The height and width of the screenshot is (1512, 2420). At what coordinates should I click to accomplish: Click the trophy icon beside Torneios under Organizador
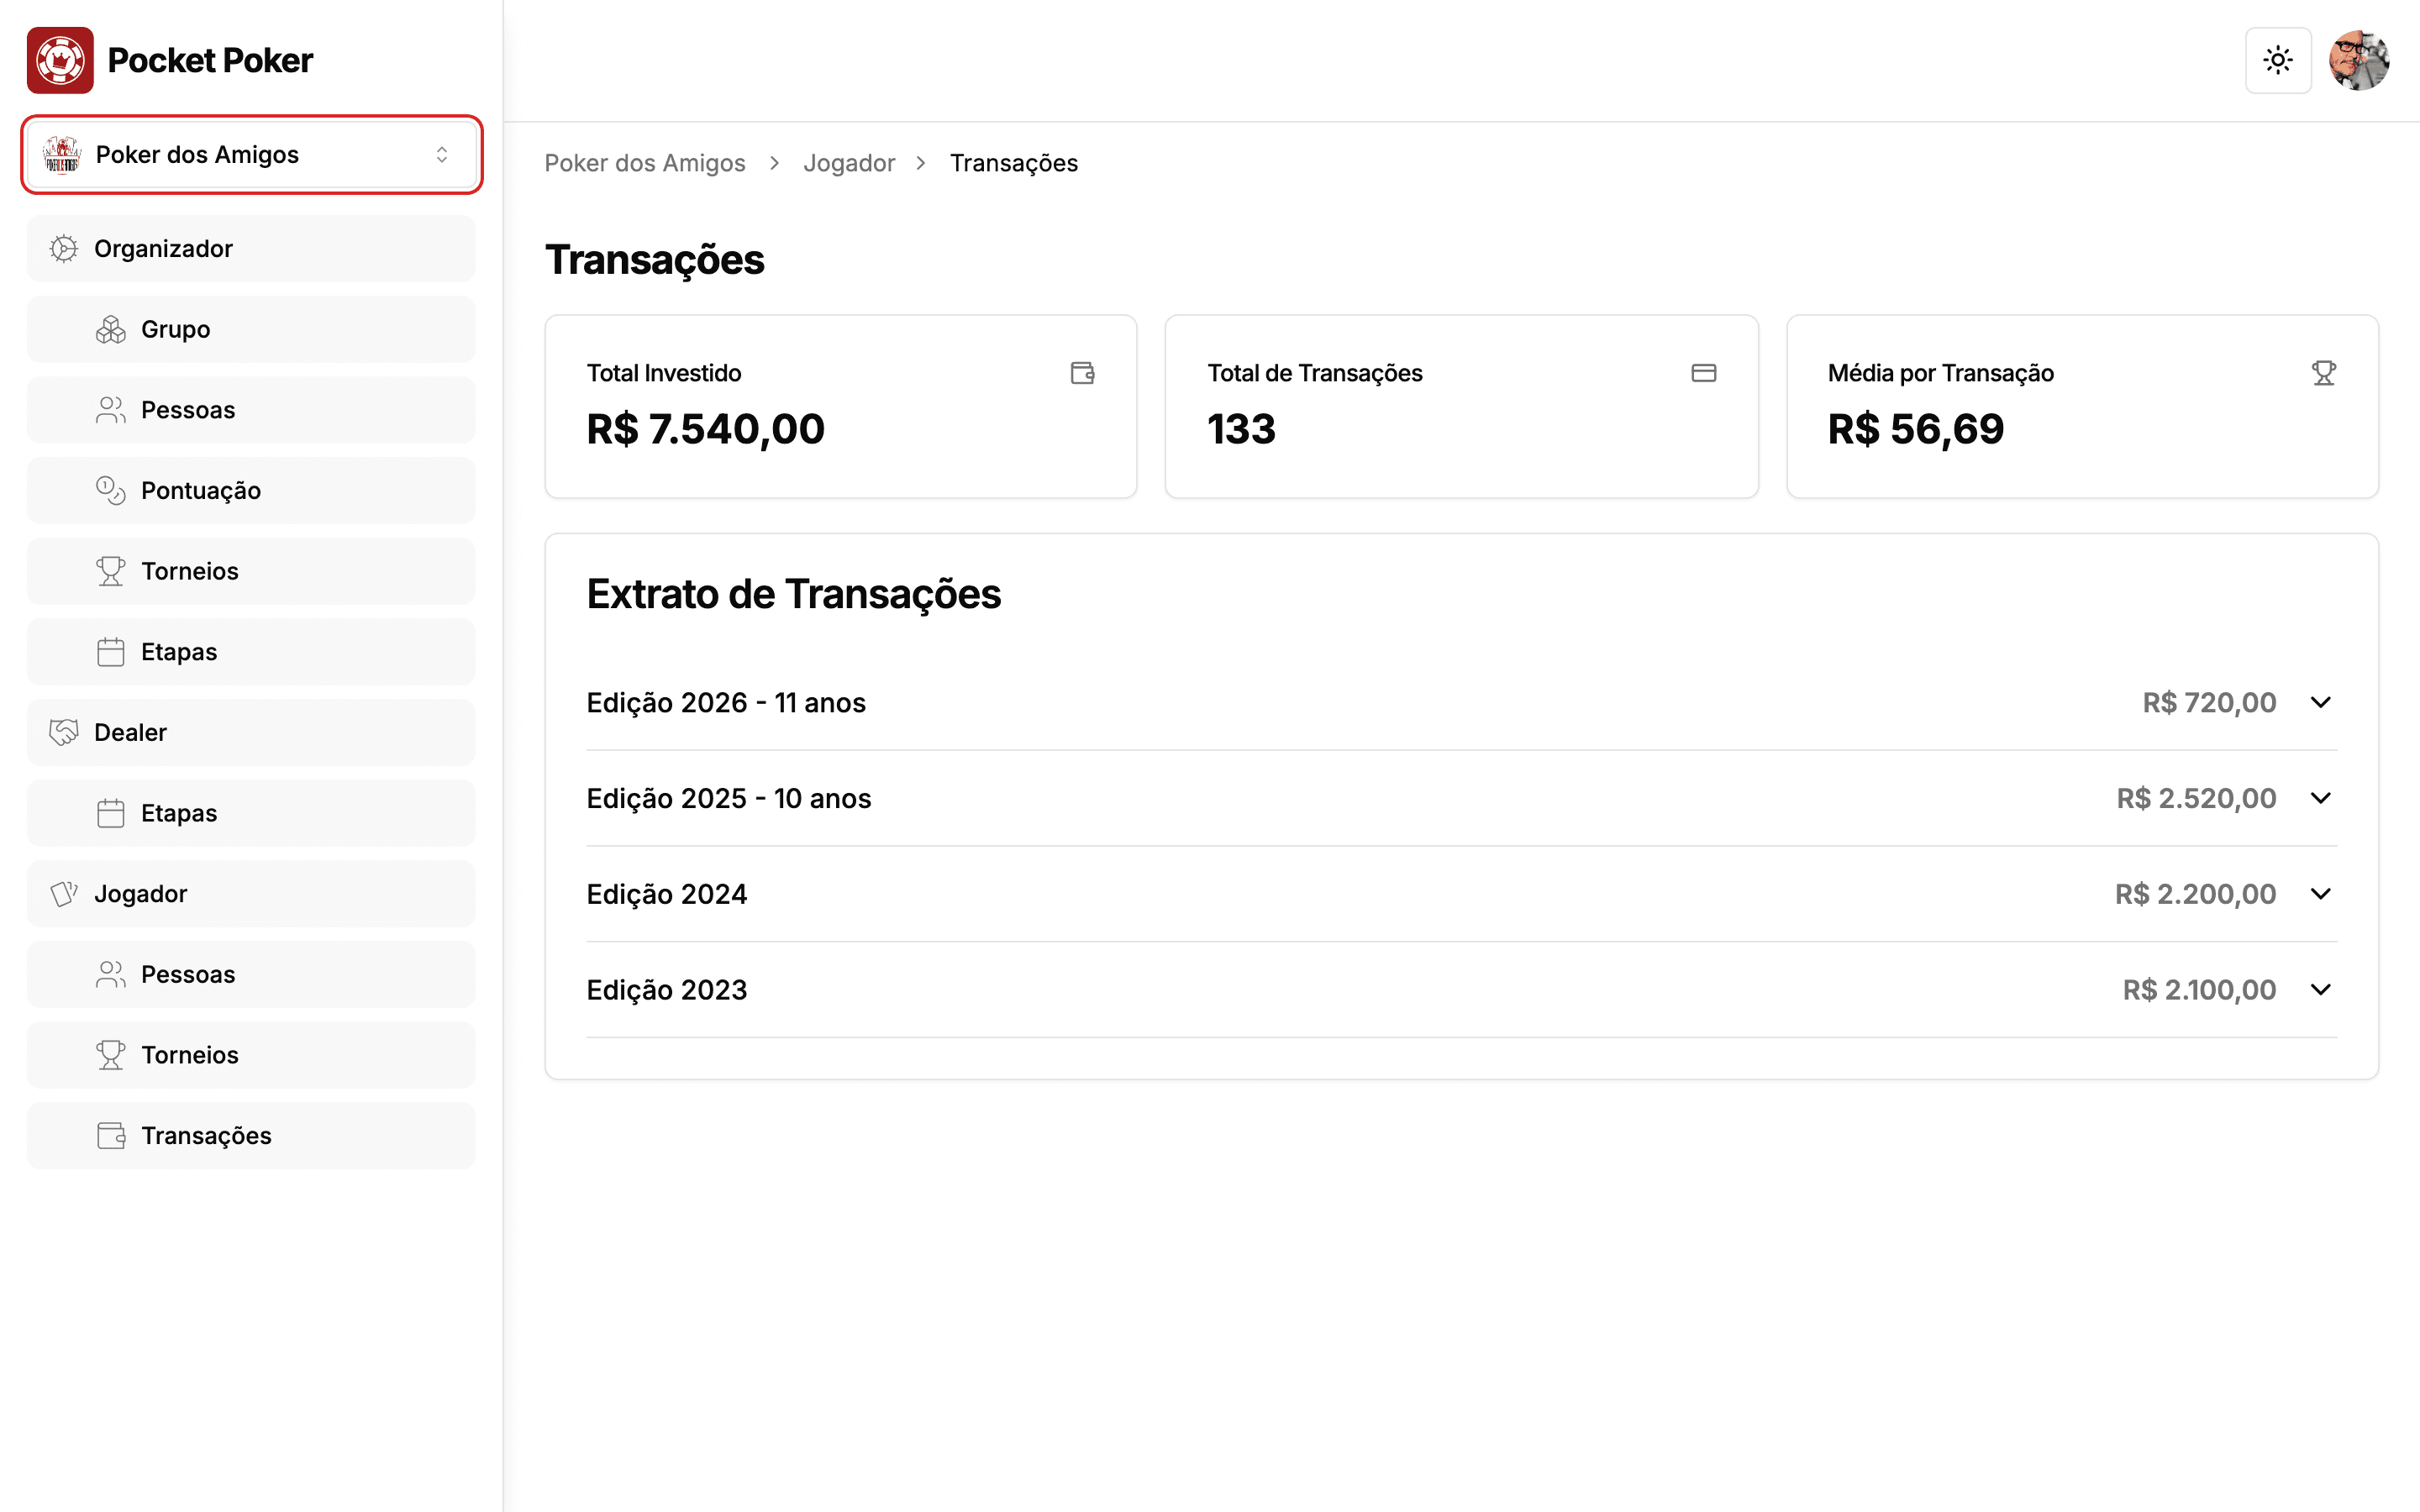111,571
